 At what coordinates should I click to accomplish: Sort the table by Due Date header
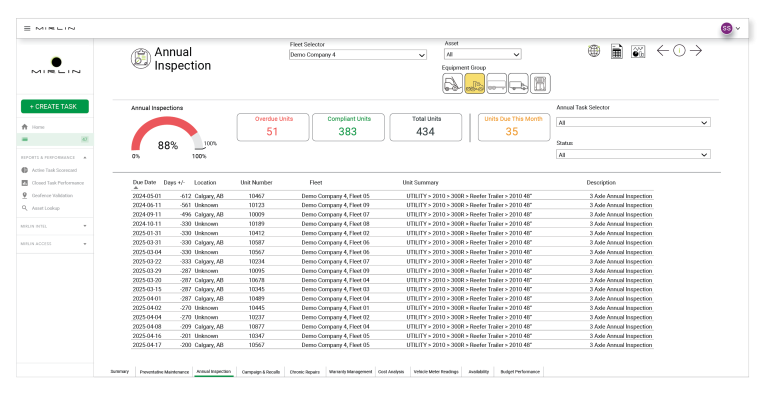144,183
